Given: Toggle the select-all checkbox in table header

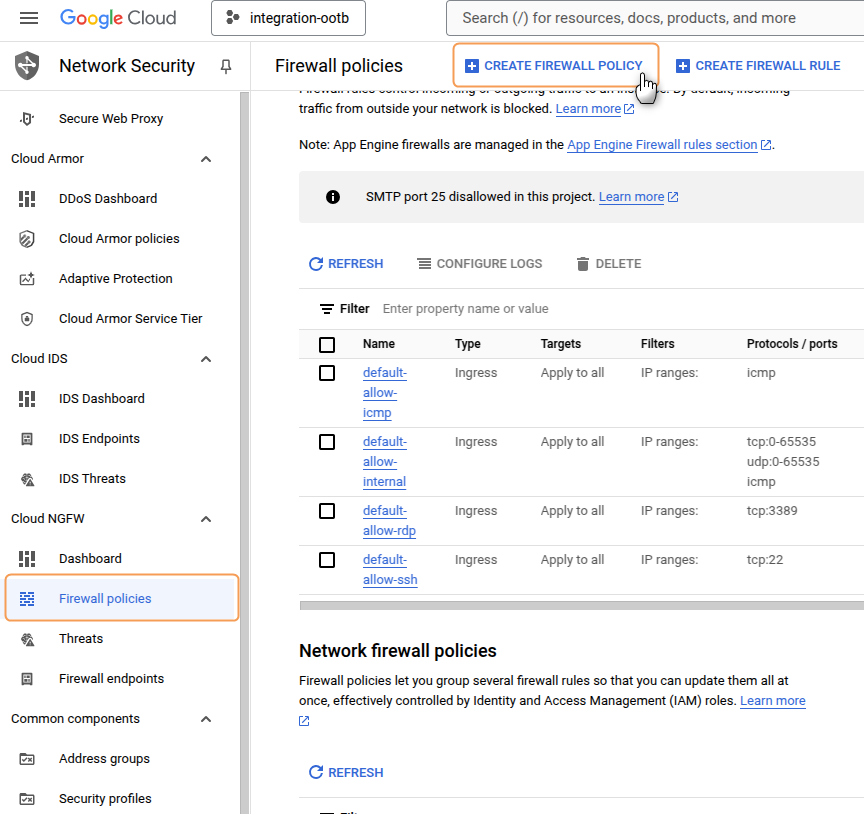Looking at the screenshot, I should point(327,344).
